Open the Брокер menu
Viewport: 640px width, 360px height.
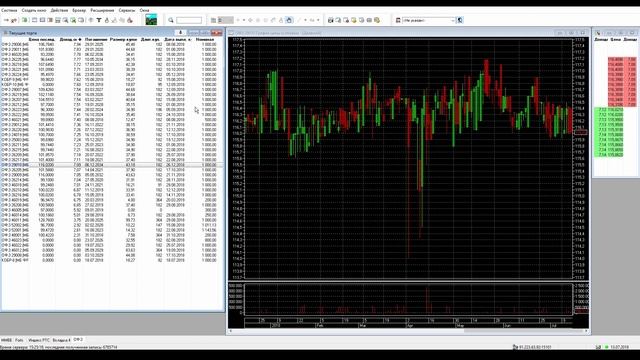pyautogui.click(x=79, y=10)
